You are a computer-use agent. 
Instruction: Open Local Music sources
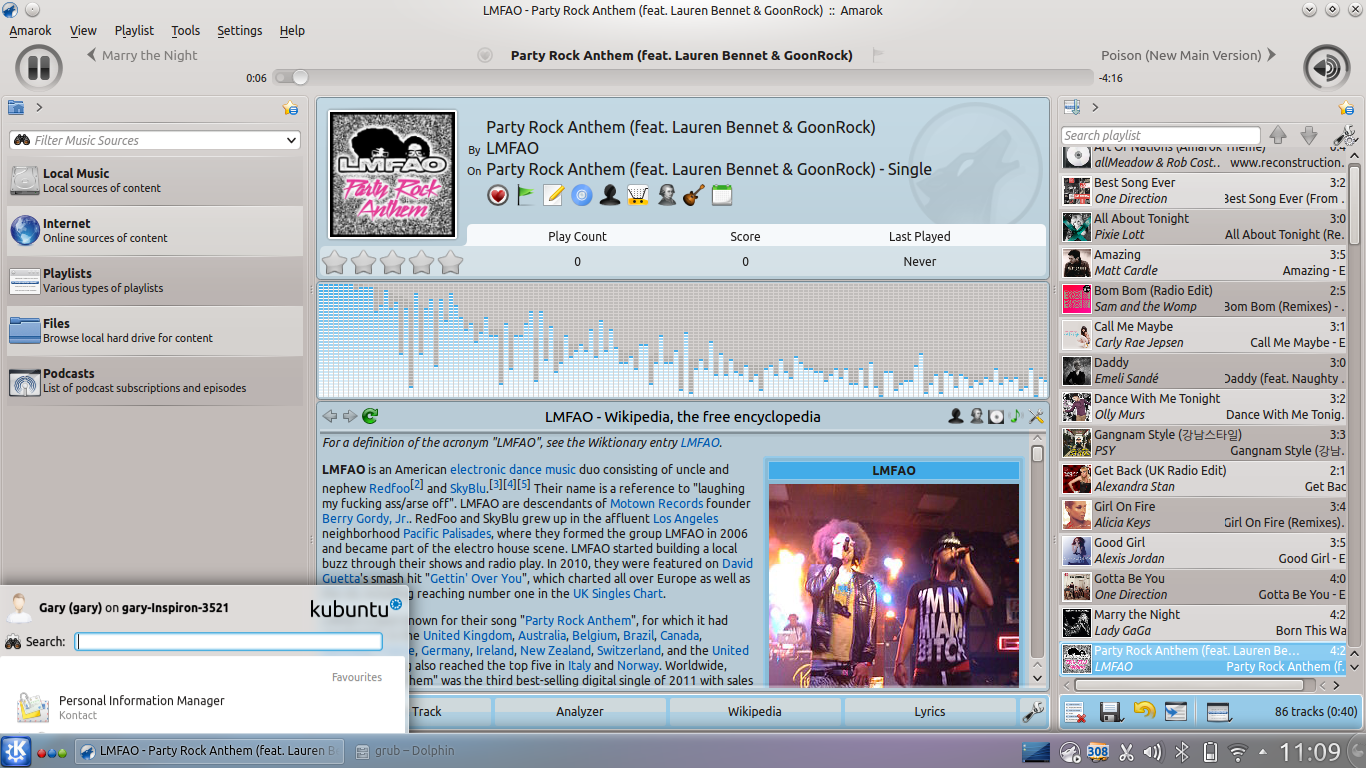tap(155, 180)
